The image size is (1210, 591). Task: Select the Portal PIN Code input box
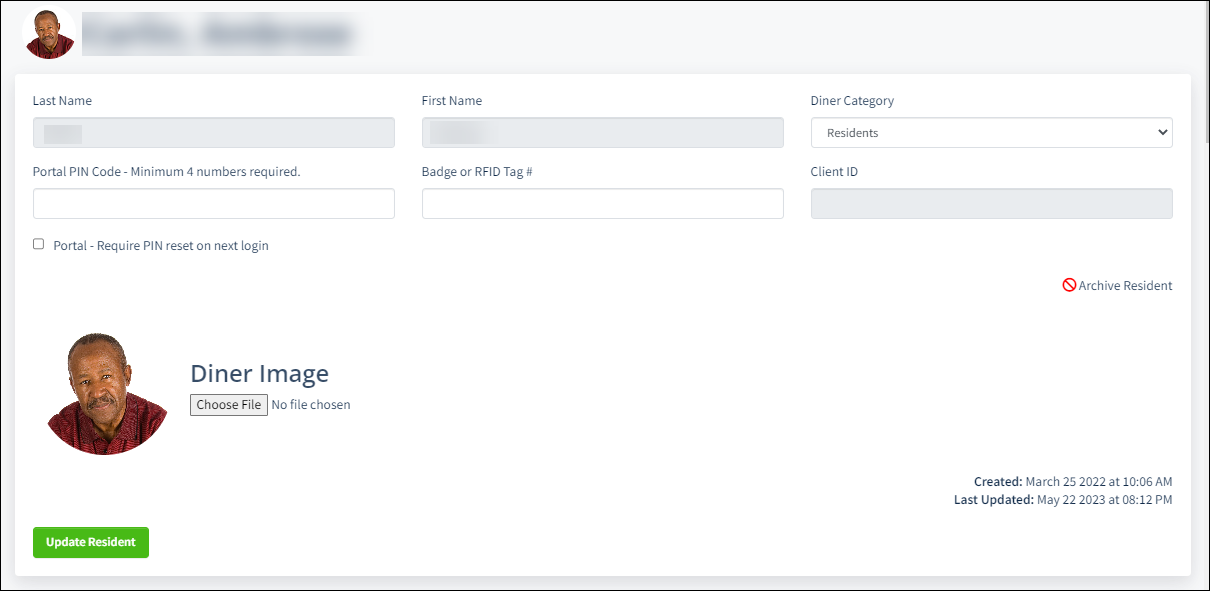pyautogui.click(x=213, y=203)
